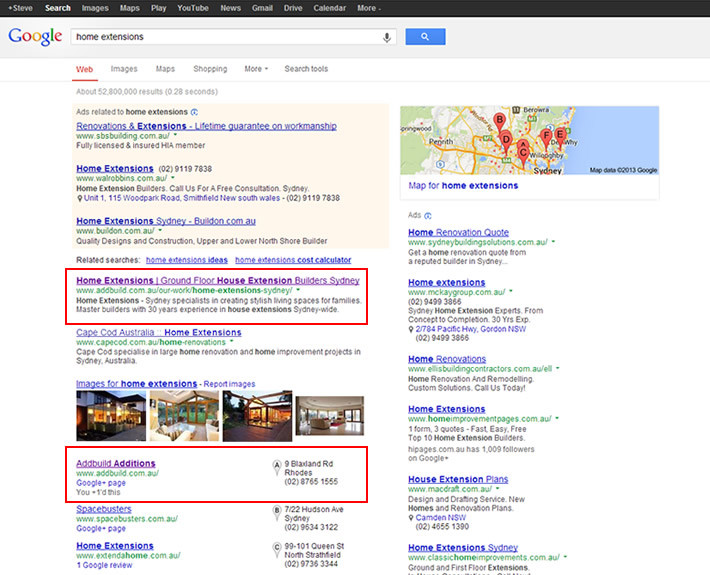Open the Addbuild Additions result link

point(116,463)
